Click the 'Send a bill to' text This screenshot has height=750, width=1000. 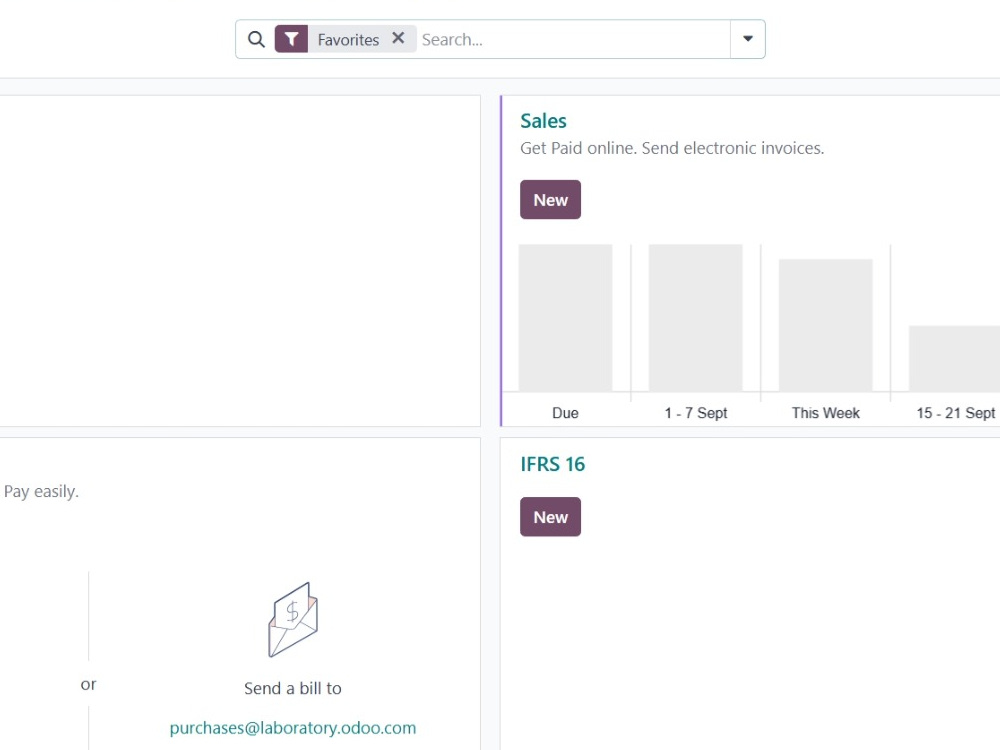click(x=293, y=688)
